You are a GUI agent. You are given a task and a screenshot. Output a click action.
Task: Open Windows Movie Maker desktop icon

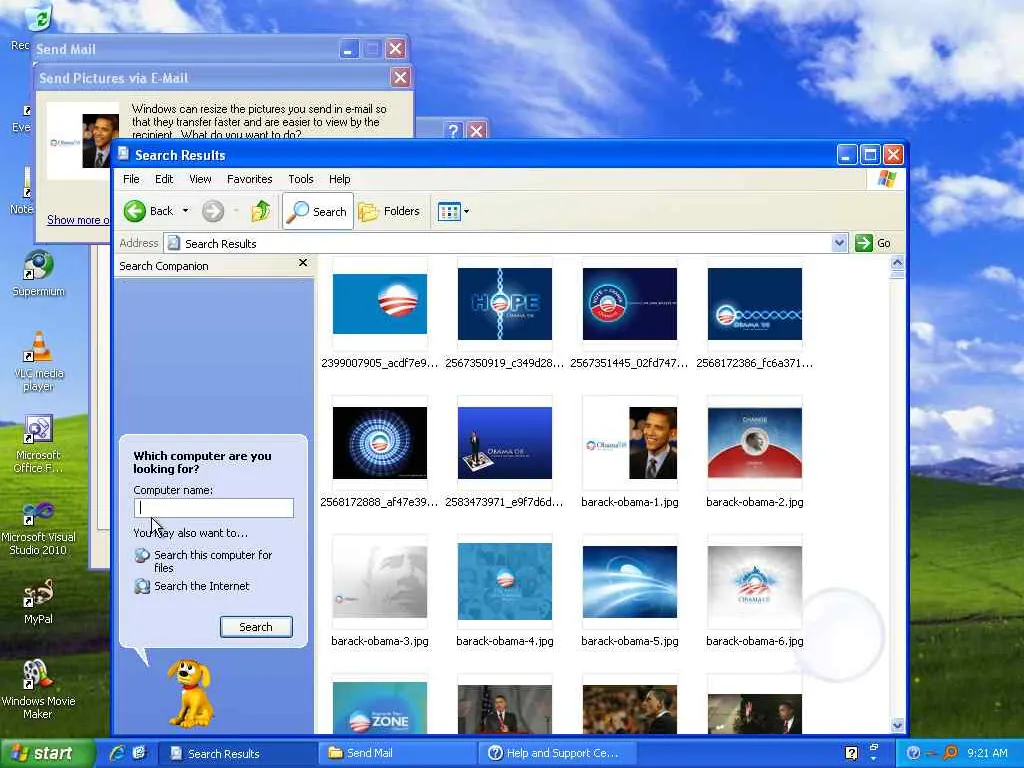tap(39, 689)
